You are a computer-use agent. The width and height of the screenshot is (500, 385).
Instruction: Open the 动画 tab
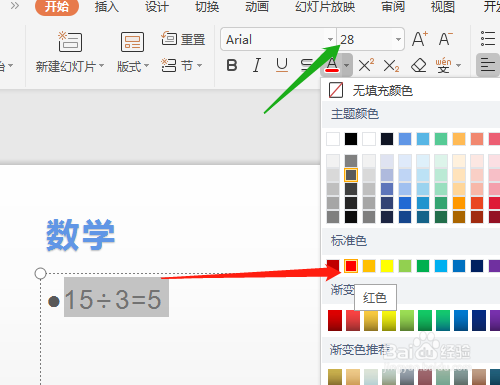coord(257,7)
